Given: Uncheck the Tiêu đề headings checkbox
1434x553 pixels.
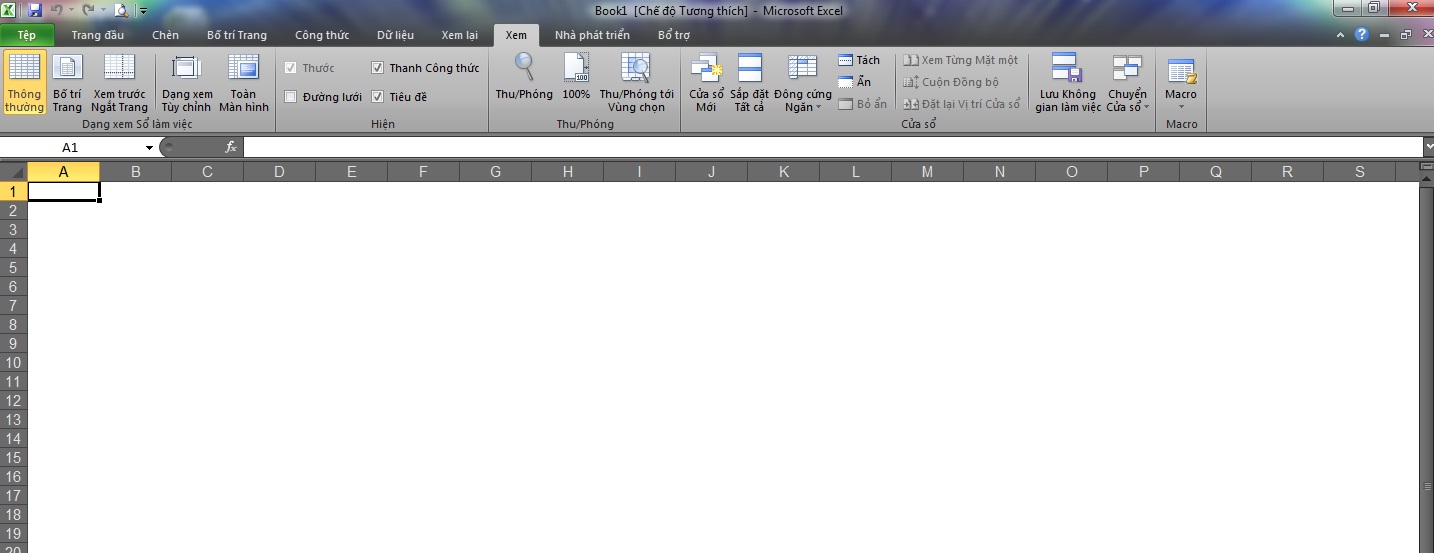Looking at the screenshot, I should (x=377, y=97).
